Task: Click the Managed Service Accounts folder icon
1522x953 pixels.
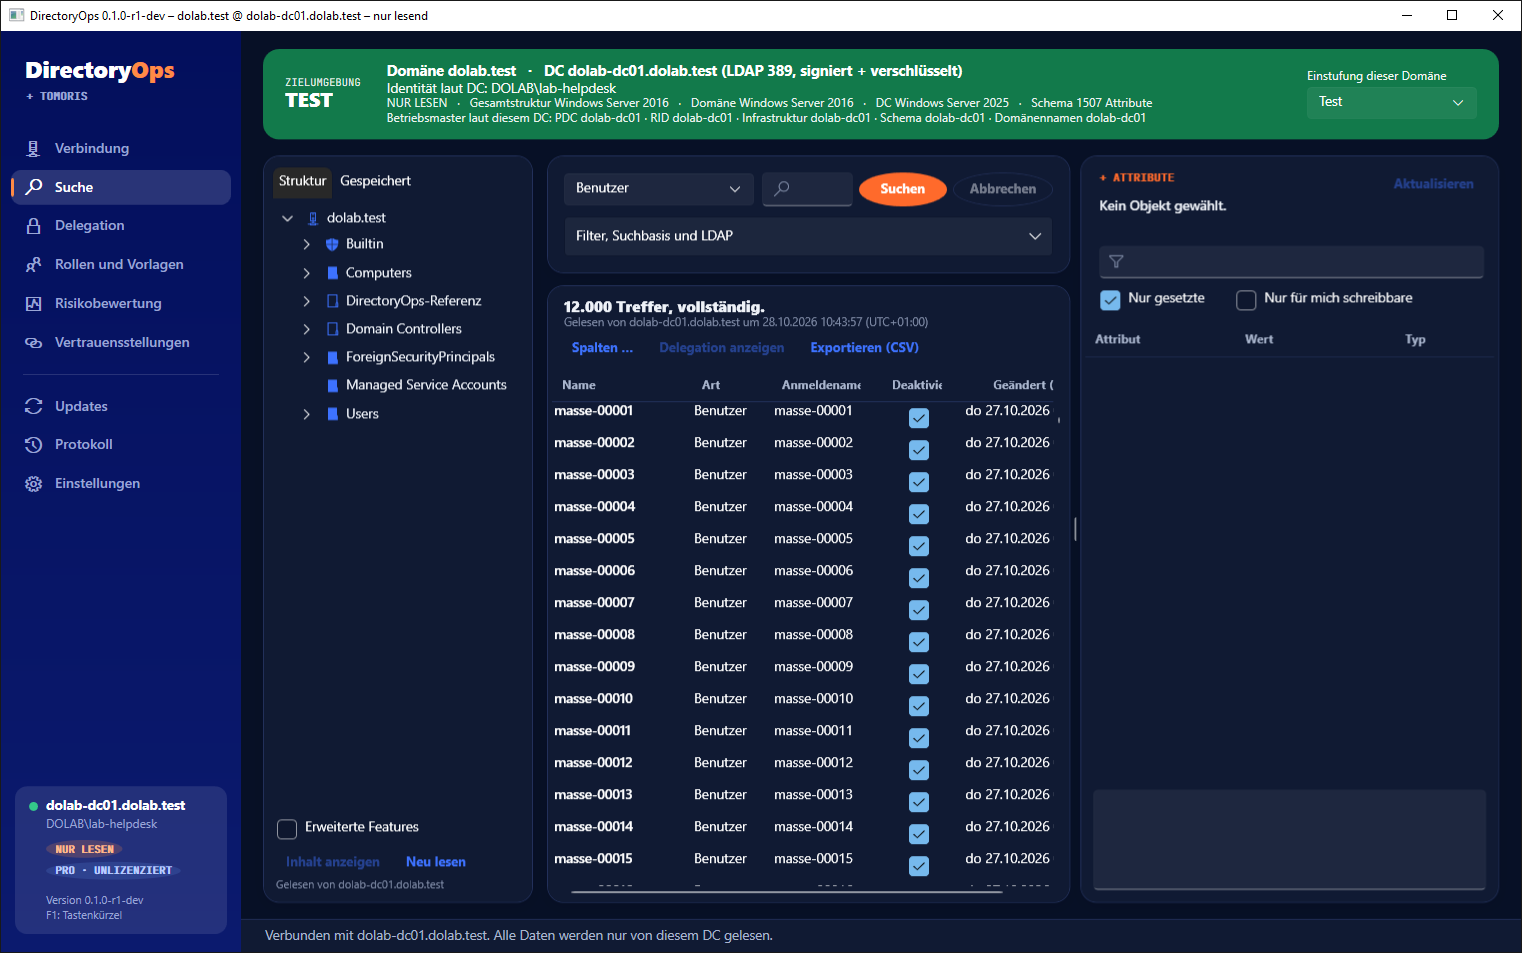Action: click(x=332, y=385)
